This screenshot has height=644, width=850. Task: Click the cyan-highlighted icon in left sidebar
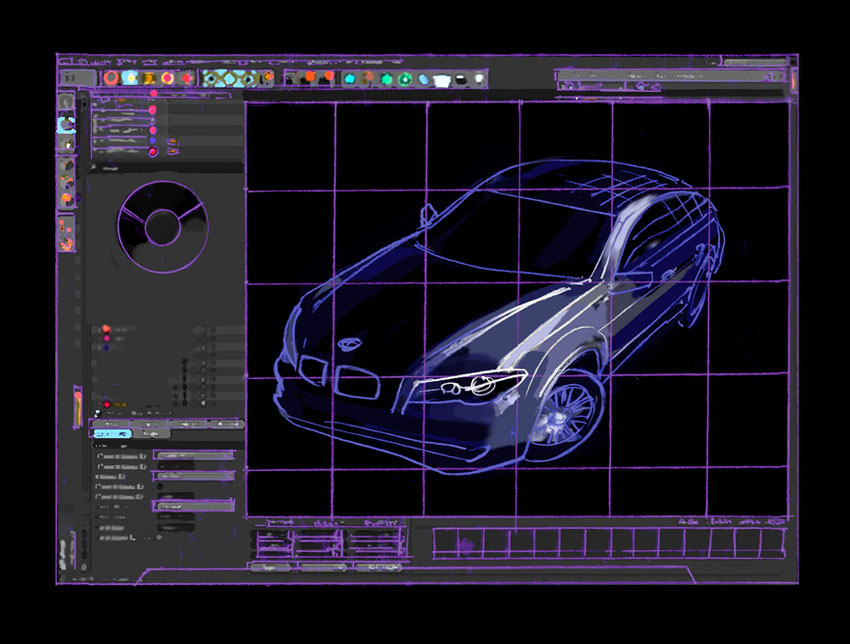66,125
